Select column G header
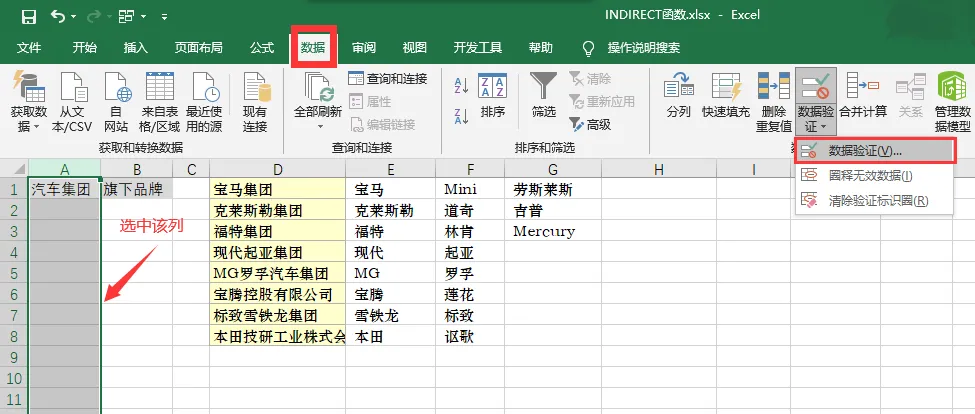The height and width of the screenshot is (414, 975). pyautogui.click(x=553, y=169)
